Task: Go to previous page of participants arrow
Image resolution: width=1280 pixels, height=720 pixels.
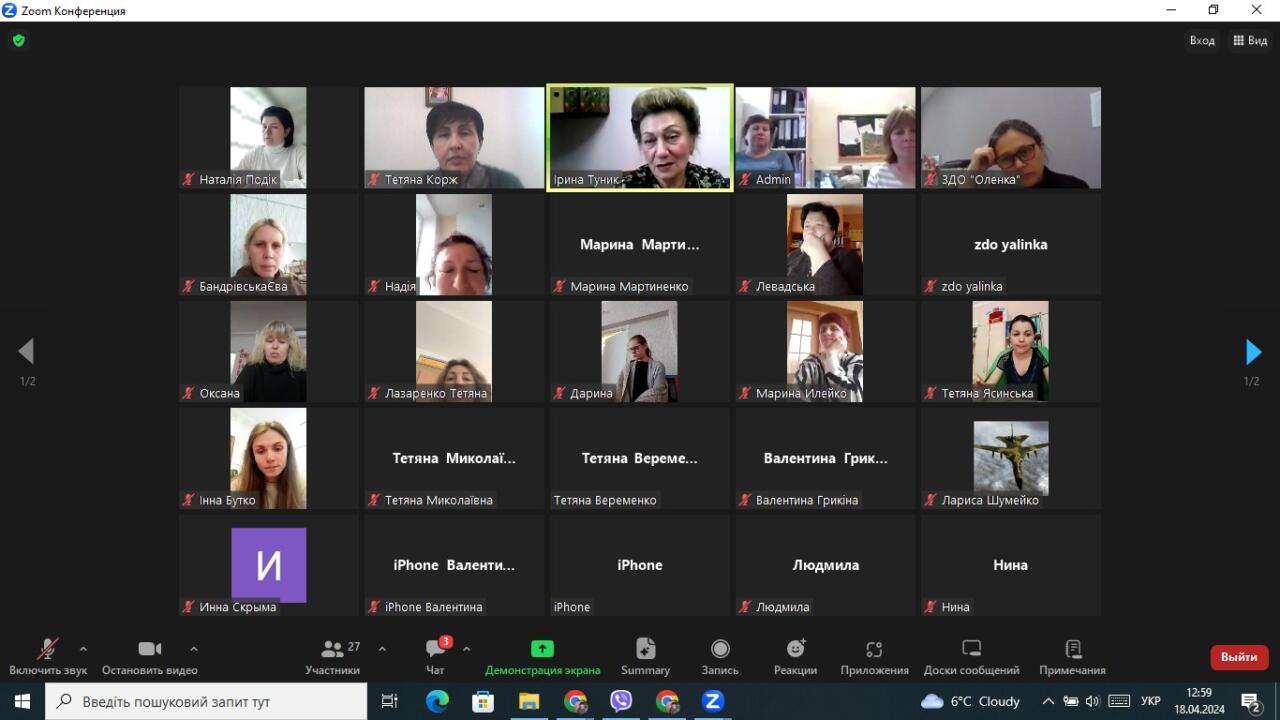Action: pos(26,351)
